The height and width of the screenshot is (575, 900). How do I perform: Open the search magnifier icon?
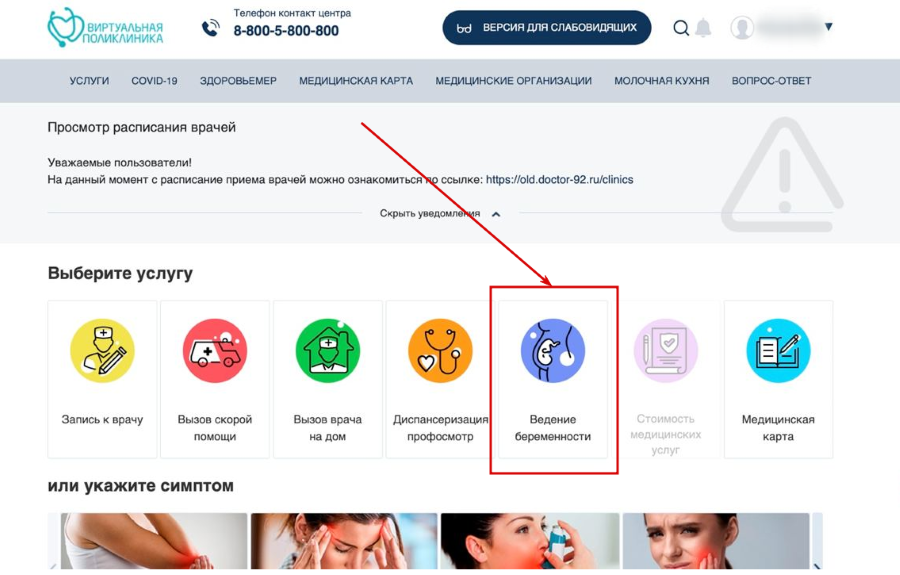click(x=681, y=28)
